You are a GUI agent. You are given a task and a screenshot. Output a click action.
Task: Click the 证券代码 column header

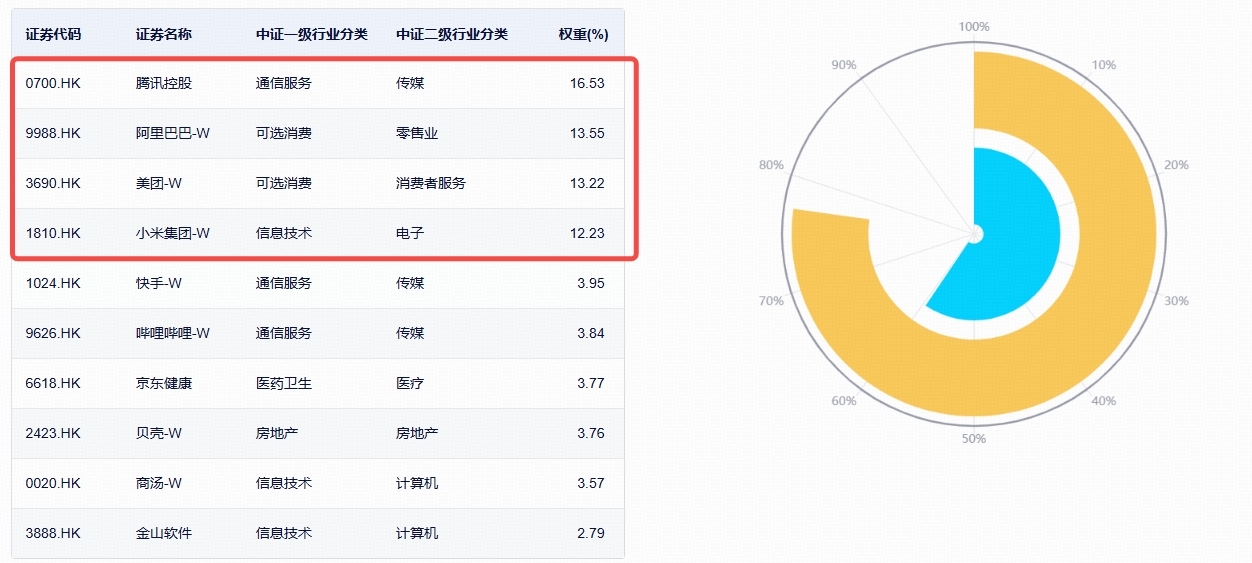(53, 34)
